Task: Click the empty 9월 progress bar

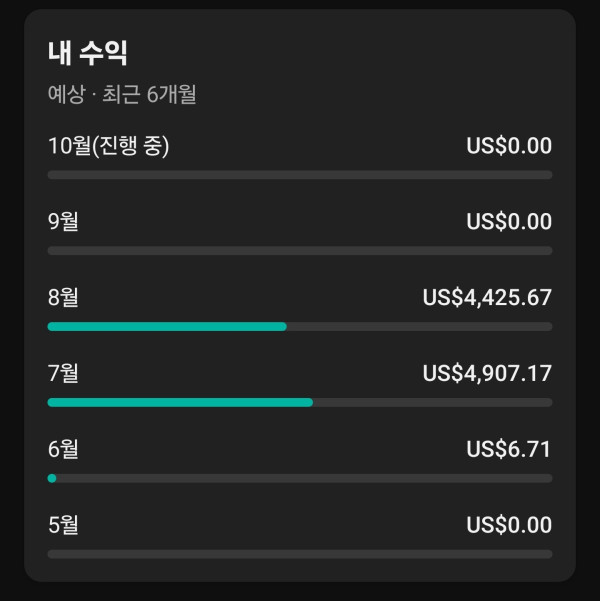Action: point(300,250)
